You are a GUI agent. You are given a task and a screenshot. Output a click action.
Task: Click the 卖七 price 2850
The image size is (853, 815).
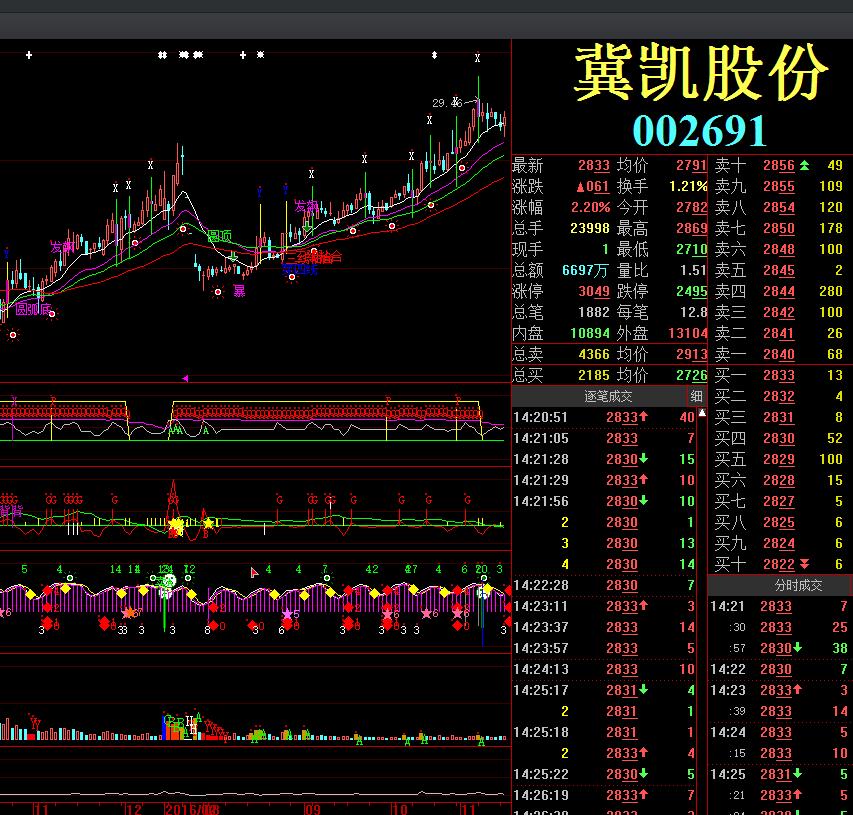[778, 229]
